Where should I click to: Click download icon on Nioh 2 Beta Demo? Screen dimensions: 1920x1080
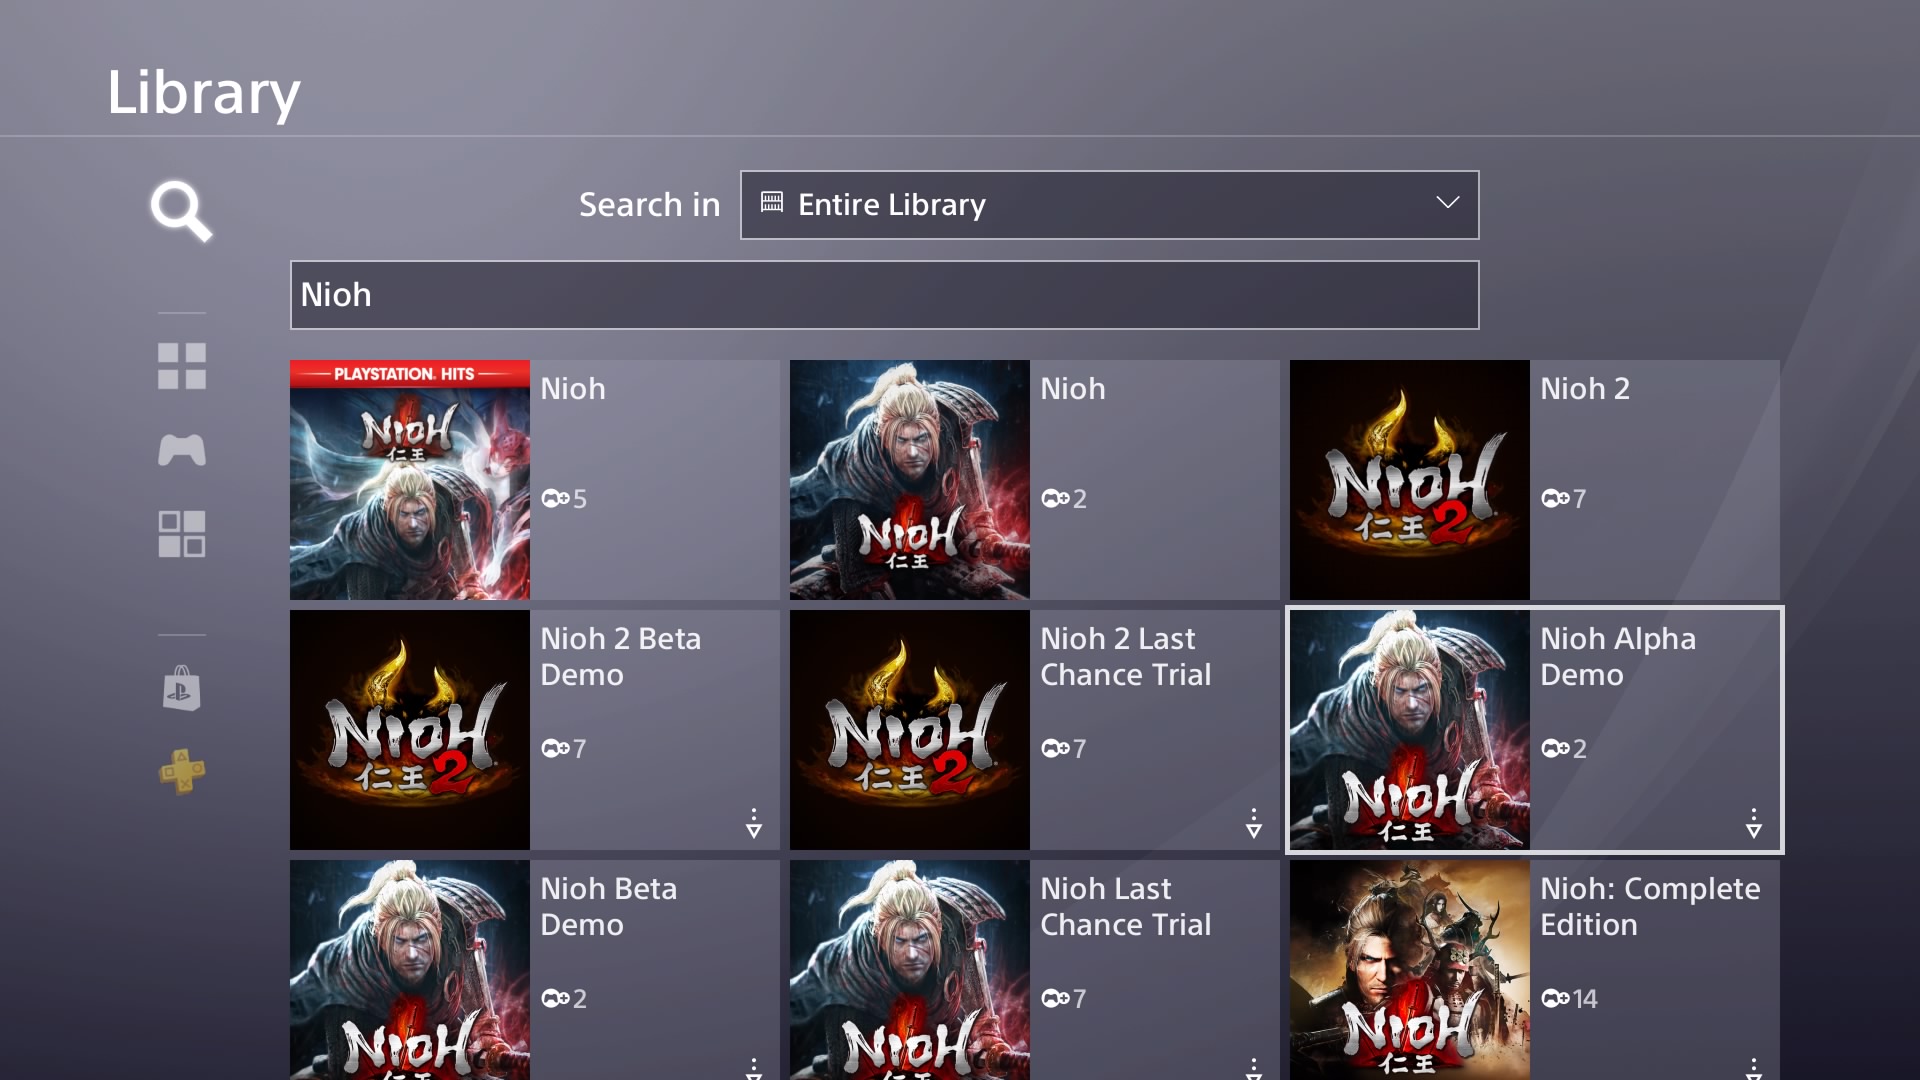[754, 823]
